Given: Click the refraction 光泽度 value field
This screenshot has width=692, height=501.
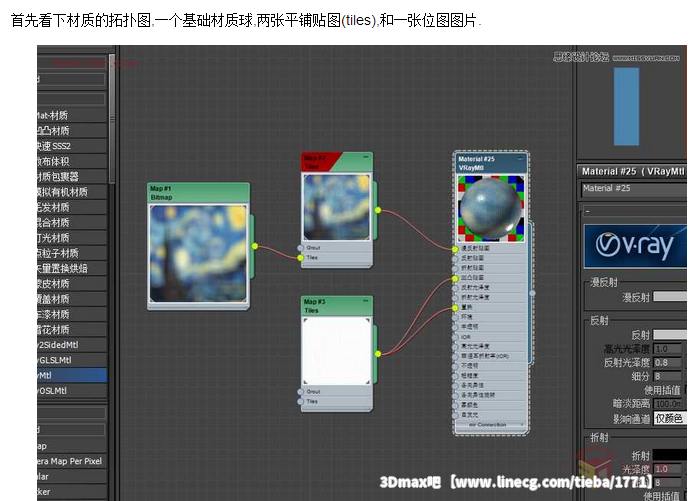Looking at the screenshot, I should pos(668,469).
